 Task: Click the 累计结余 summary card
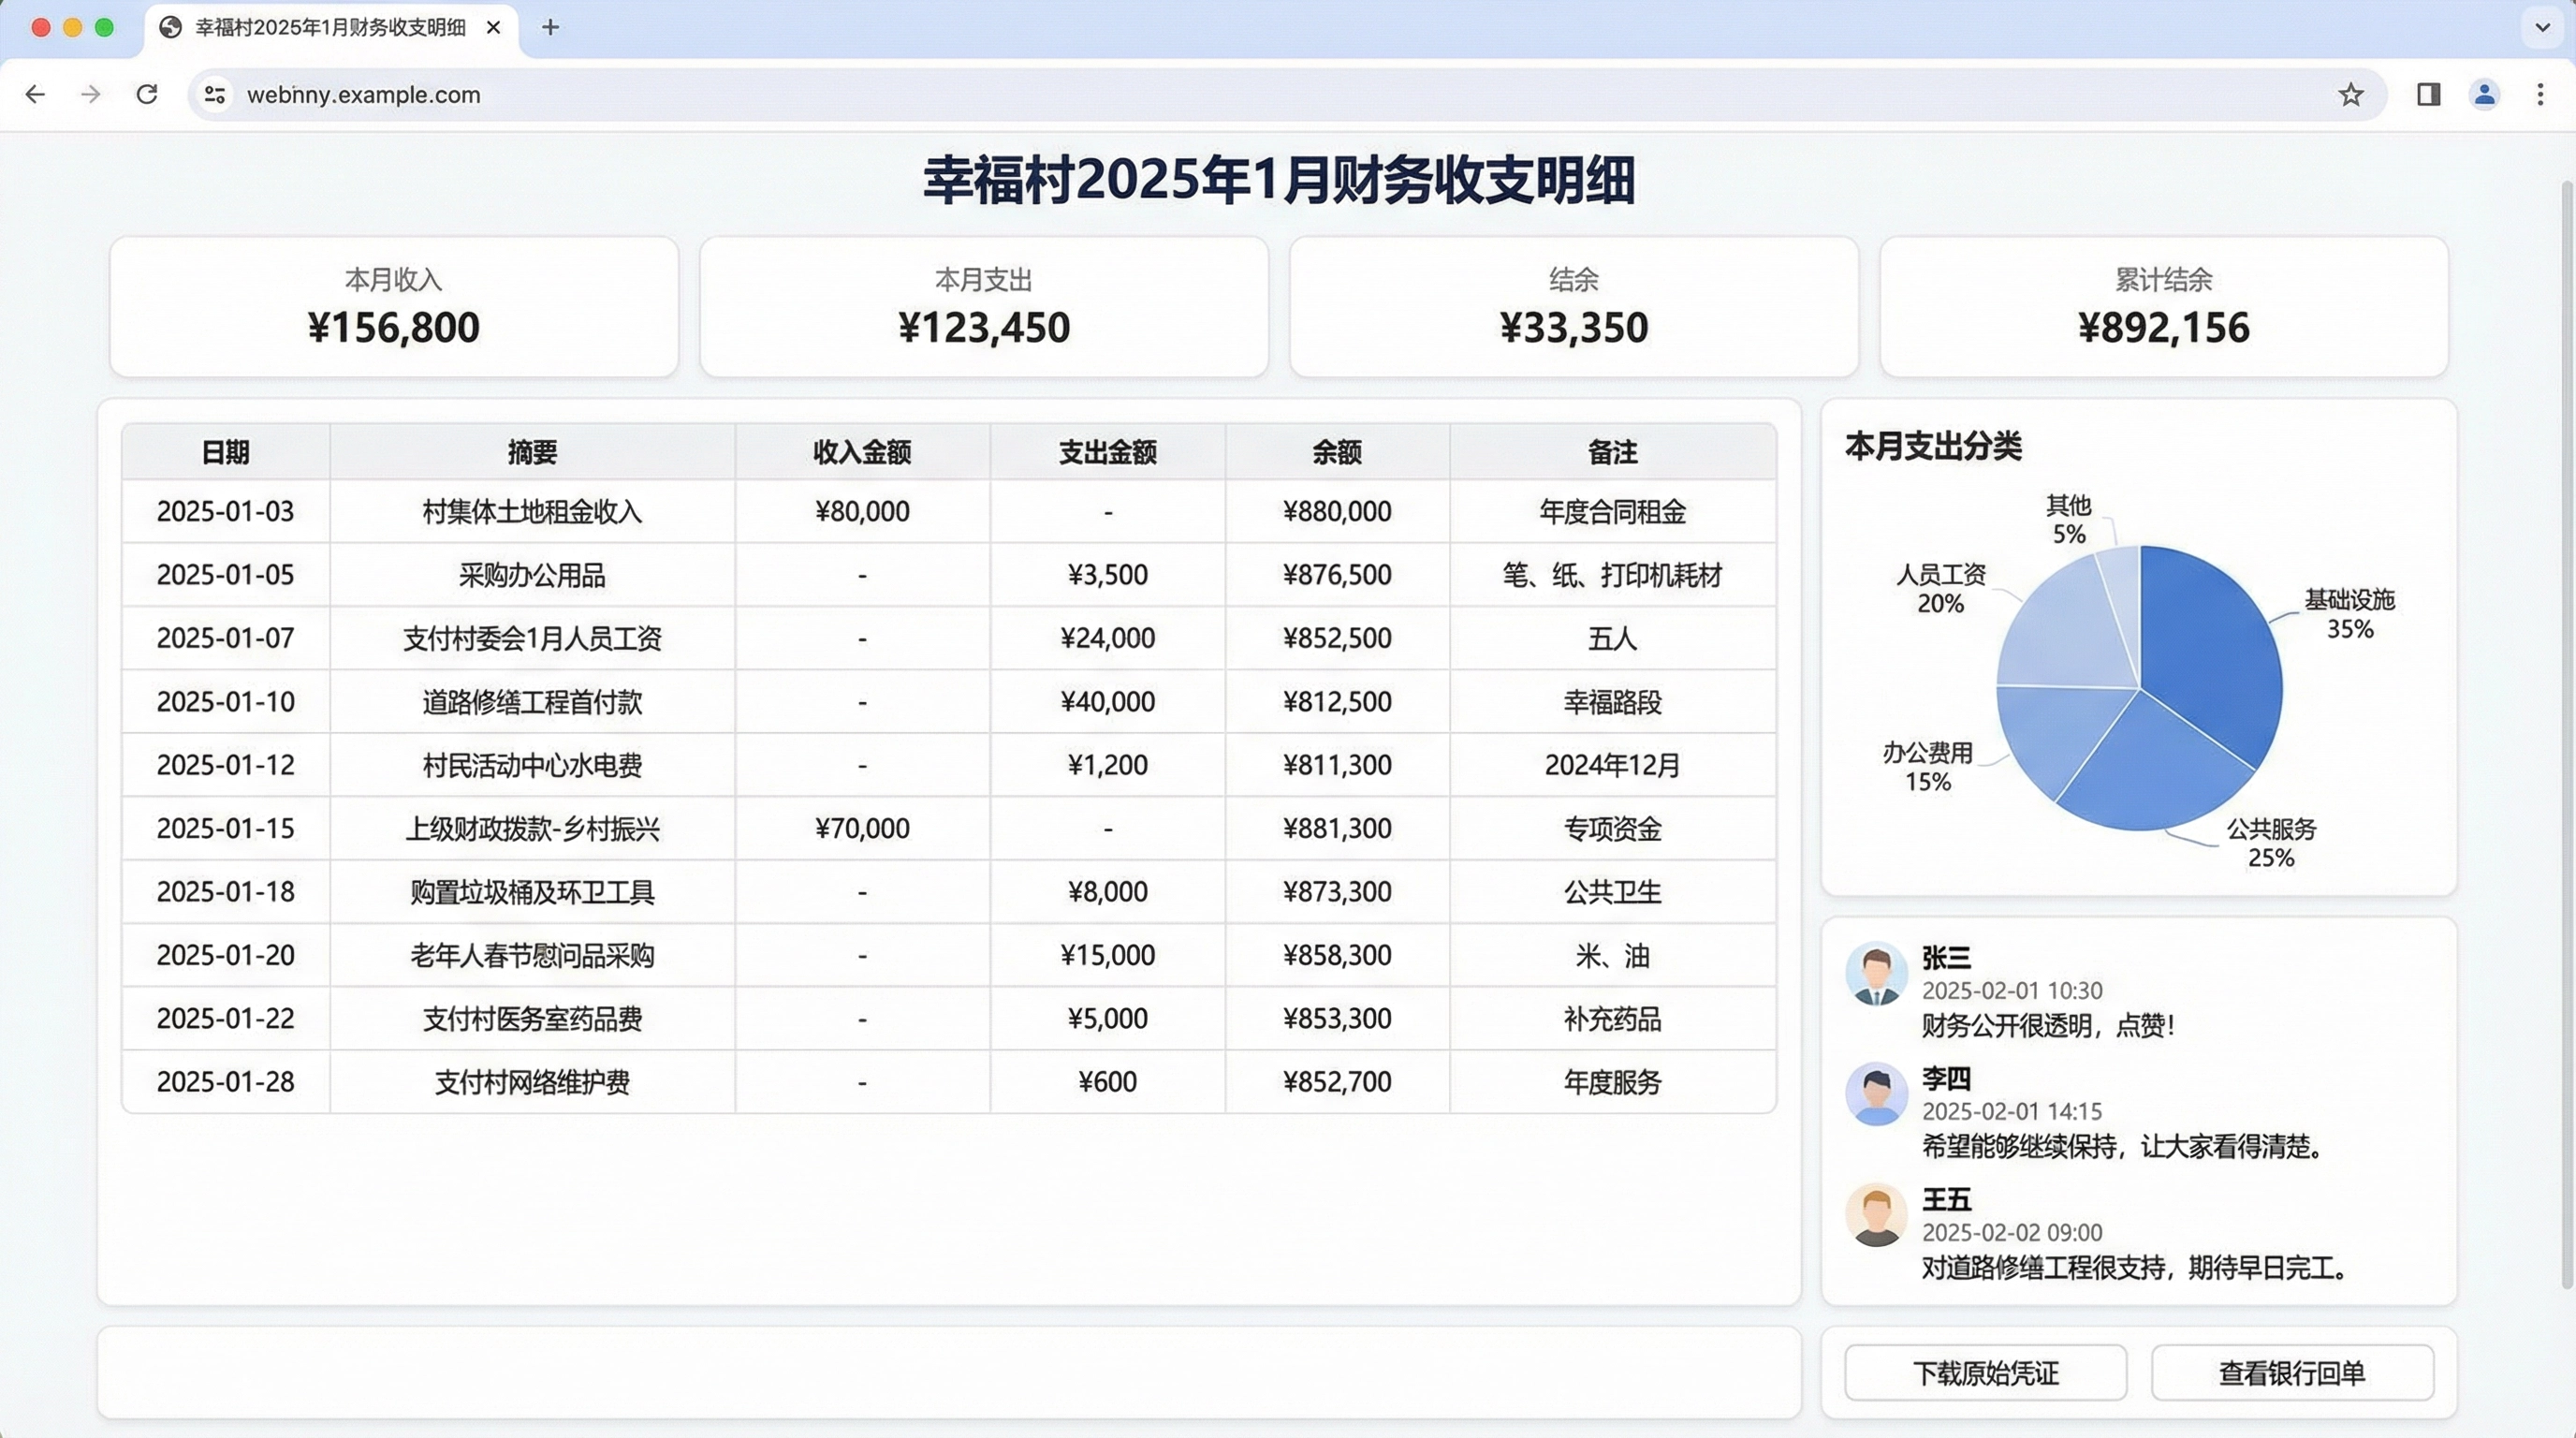(2163, 306)
